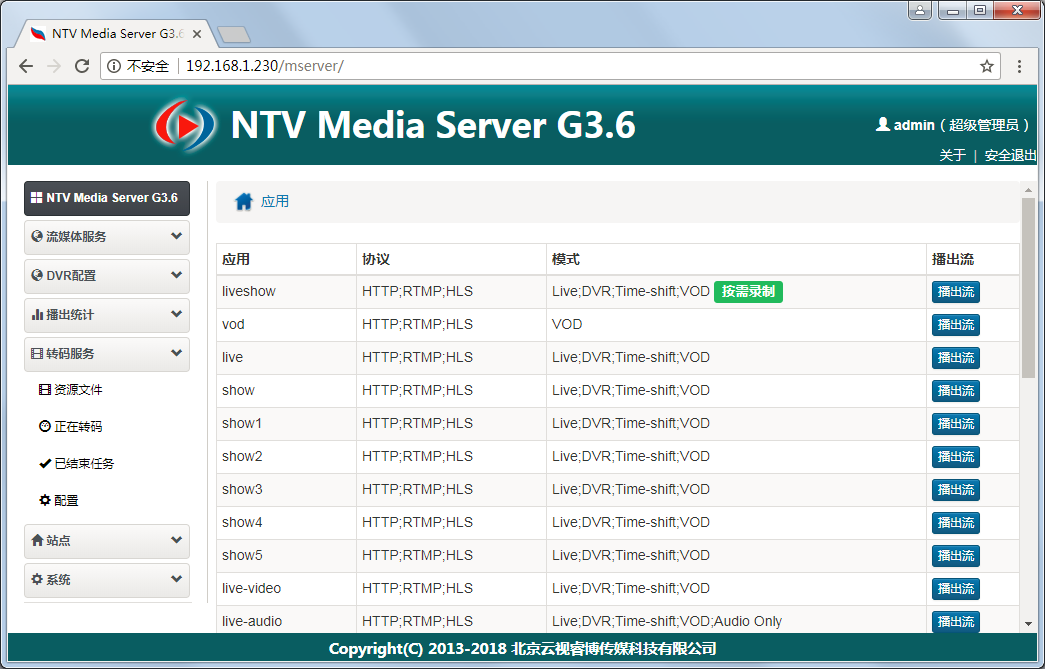Open NTV Media Server G3.6 sidebar header
Image resolution: width=1045 pixels, height=669 pixels.
click(107, 198)
